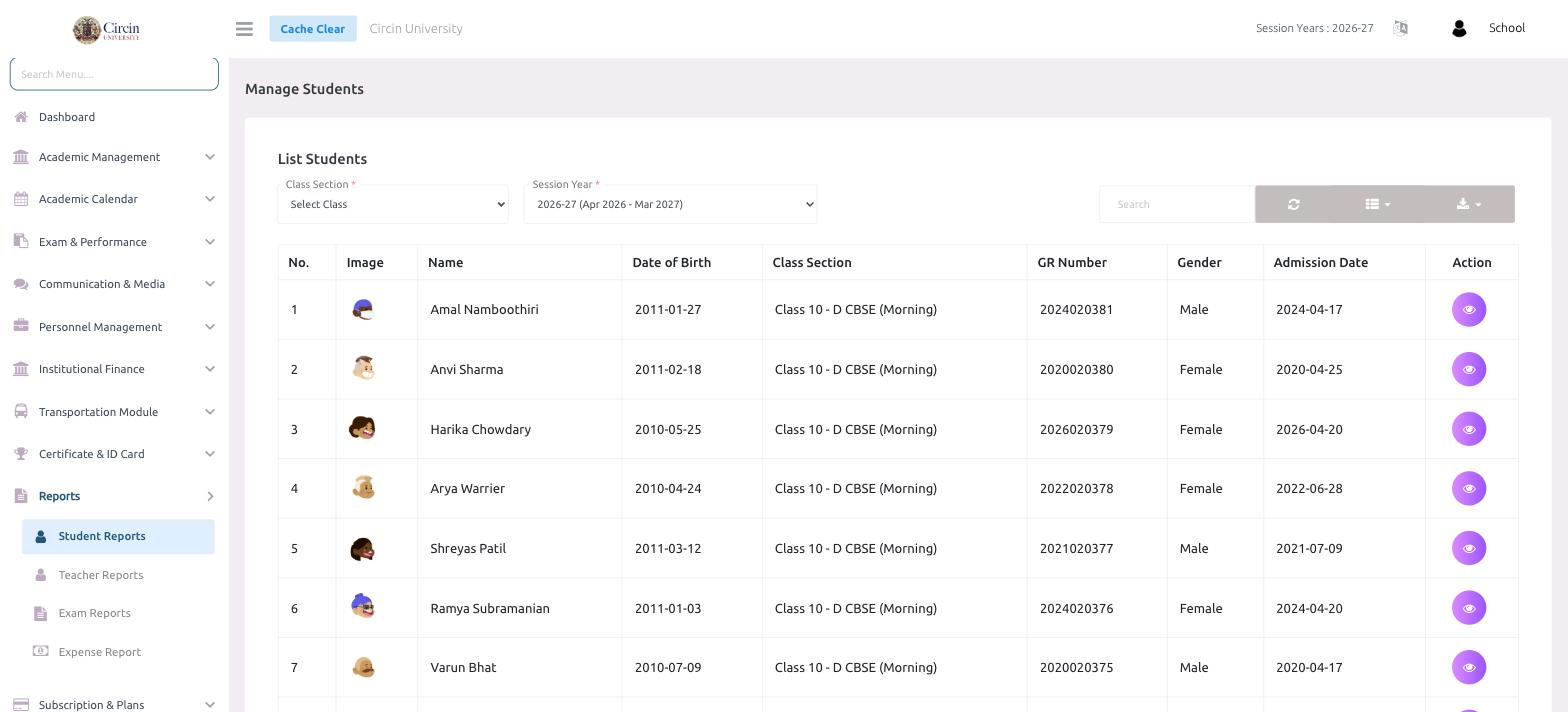Click the School account name
This screenshot has width=1568, height=712.
[1506, 28]
